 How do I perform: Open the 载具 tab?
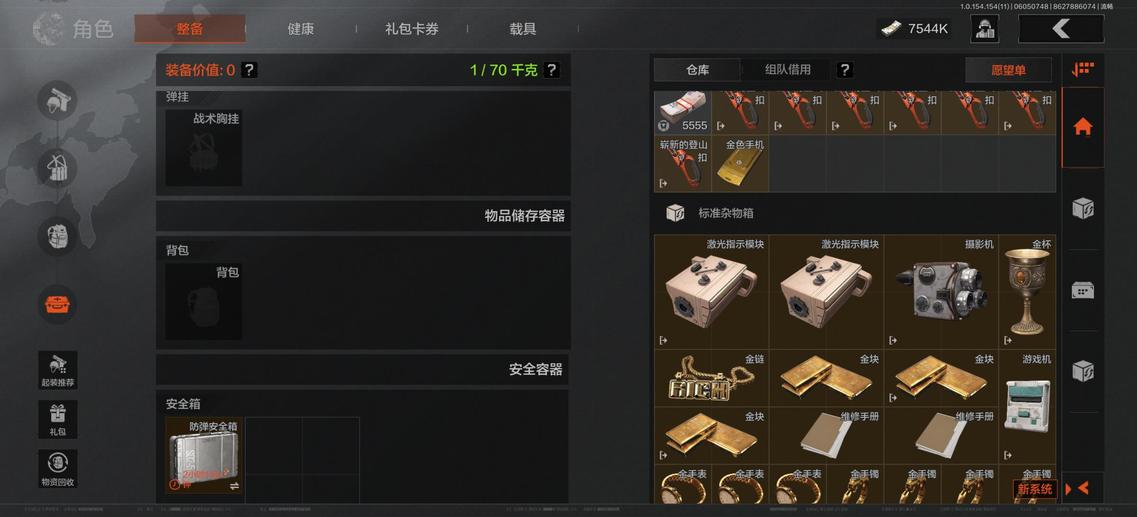[x=522, y=29]
